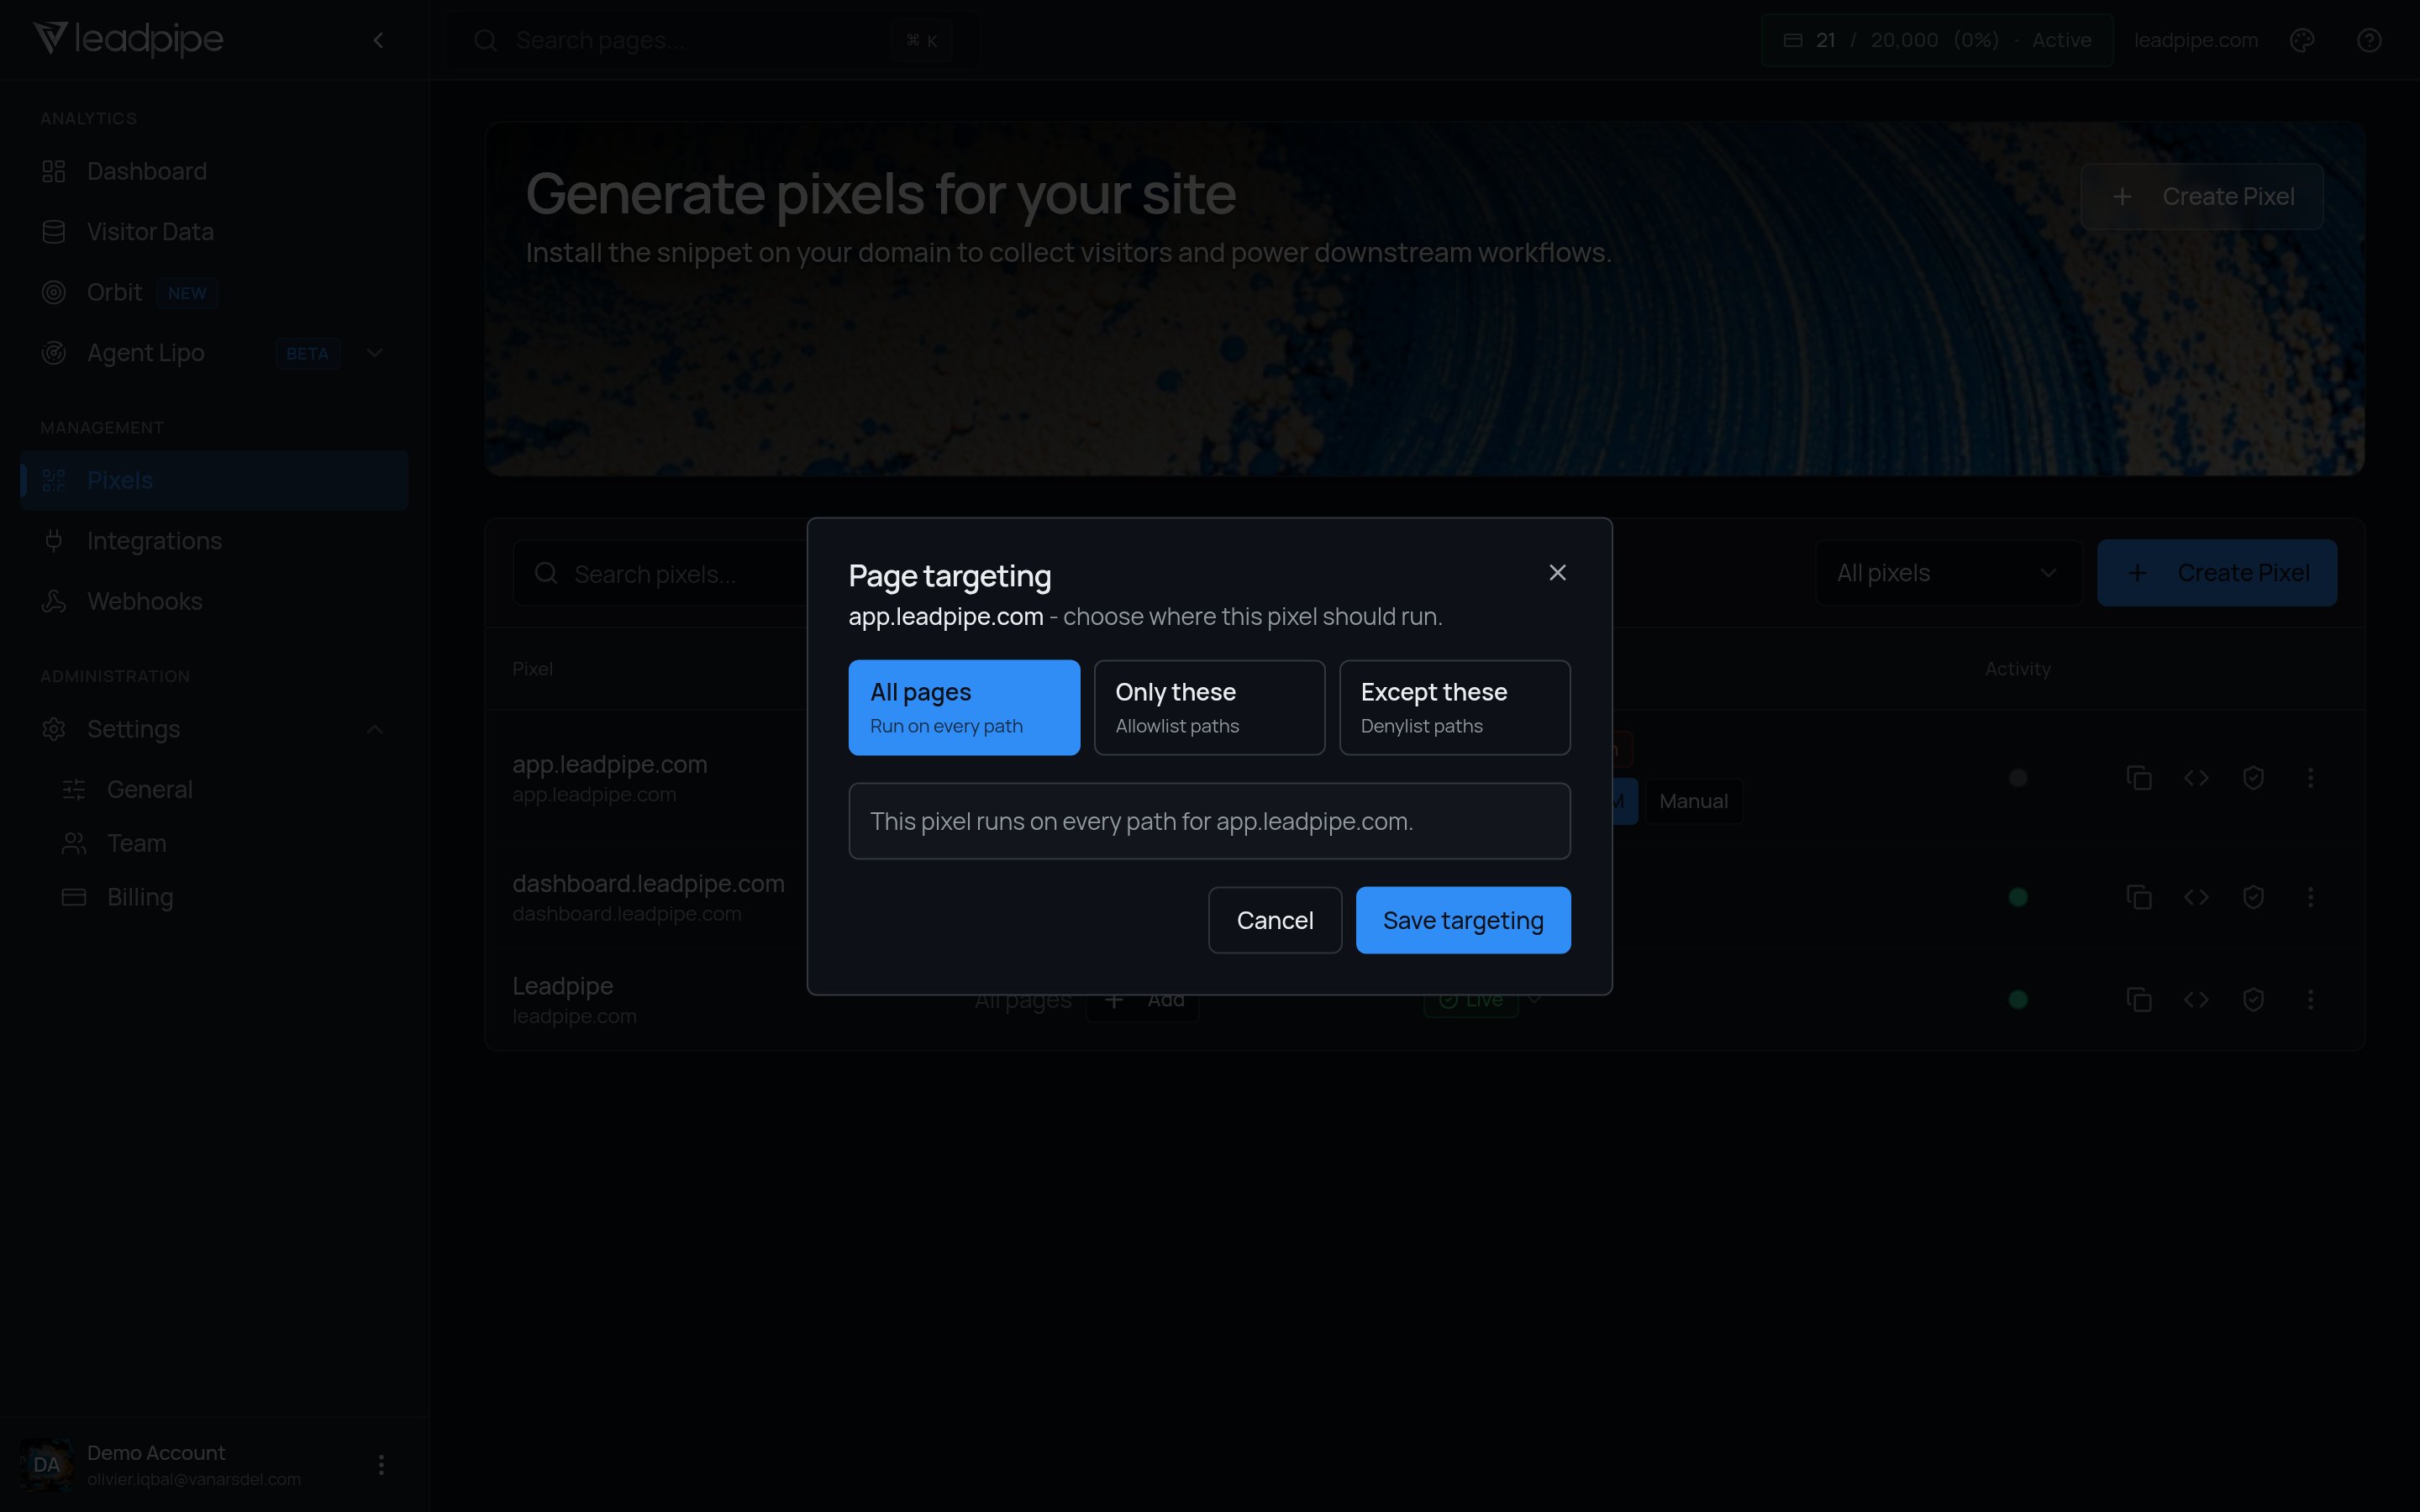Copy pixel for Leadpipe row

coord(2139,999)
